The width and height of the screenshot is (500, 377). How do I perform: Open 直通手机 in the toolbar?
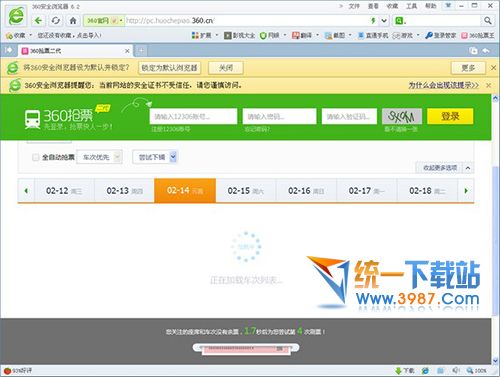coord(373,35)
